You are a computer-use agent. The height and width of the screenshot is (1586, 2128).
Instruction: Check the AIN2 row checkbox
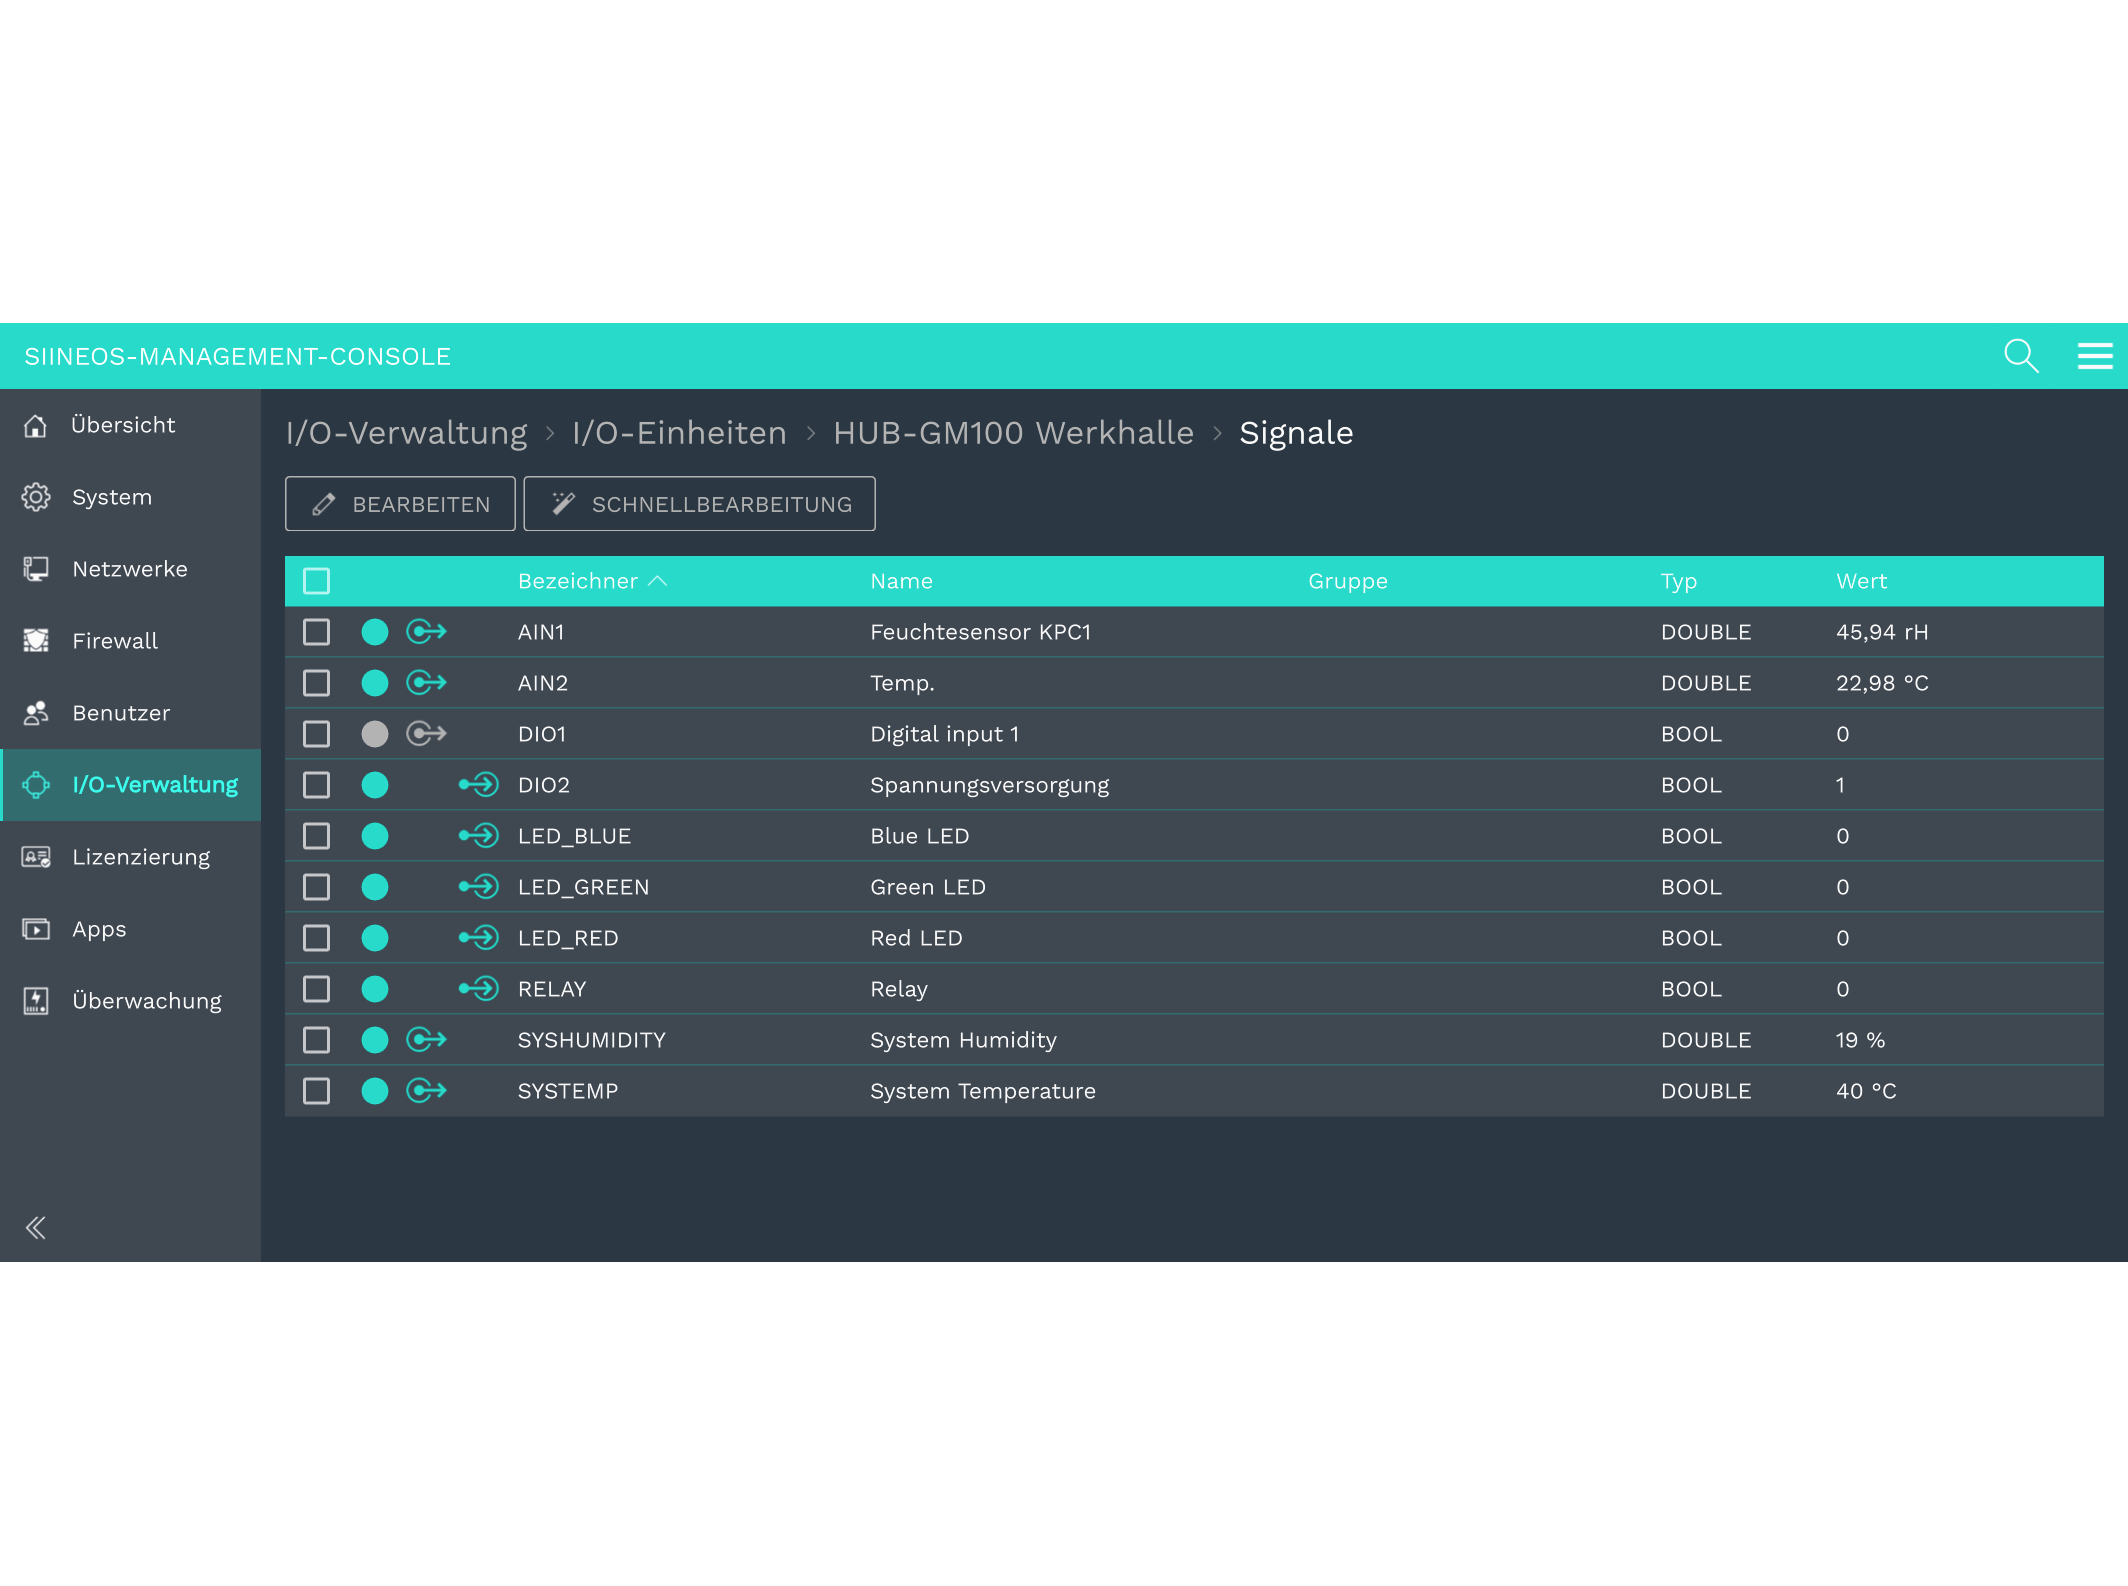coord(317,683)
